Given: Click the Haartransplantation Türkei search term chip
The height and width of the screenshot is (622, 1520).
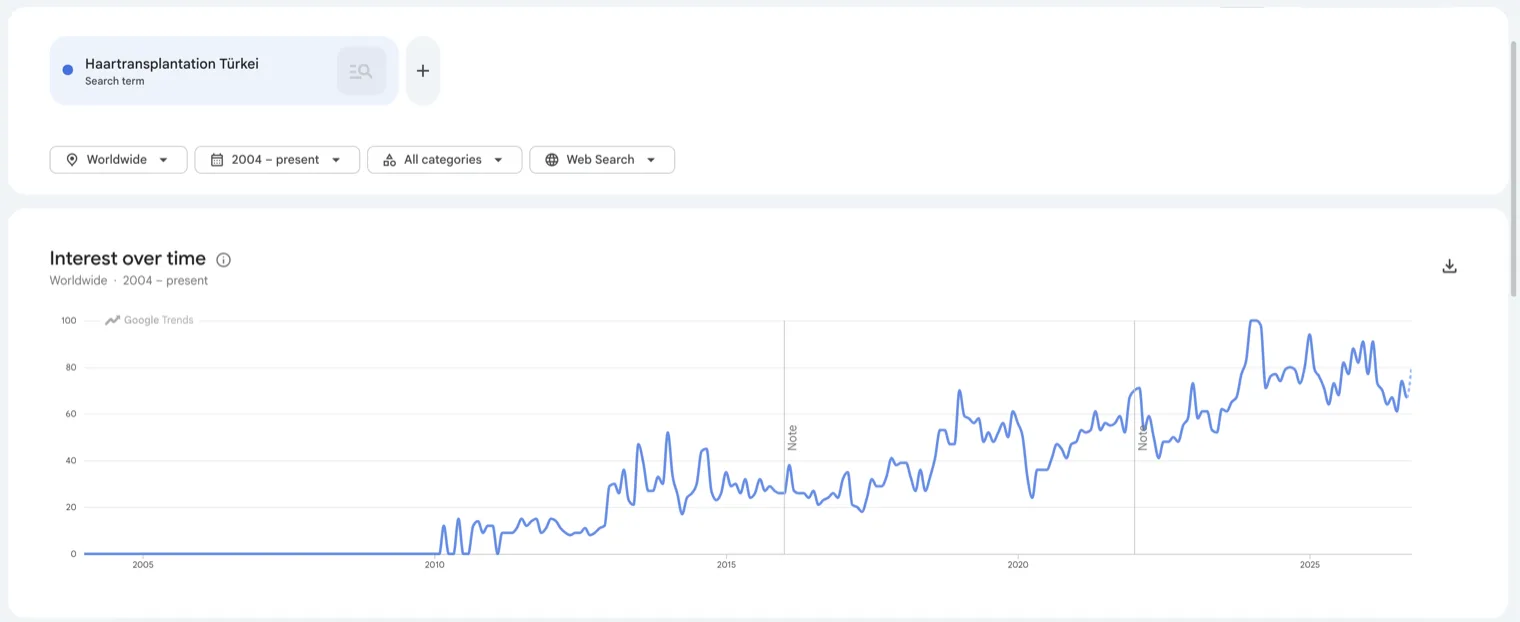Looking at the screenshot, I should 224,71.
